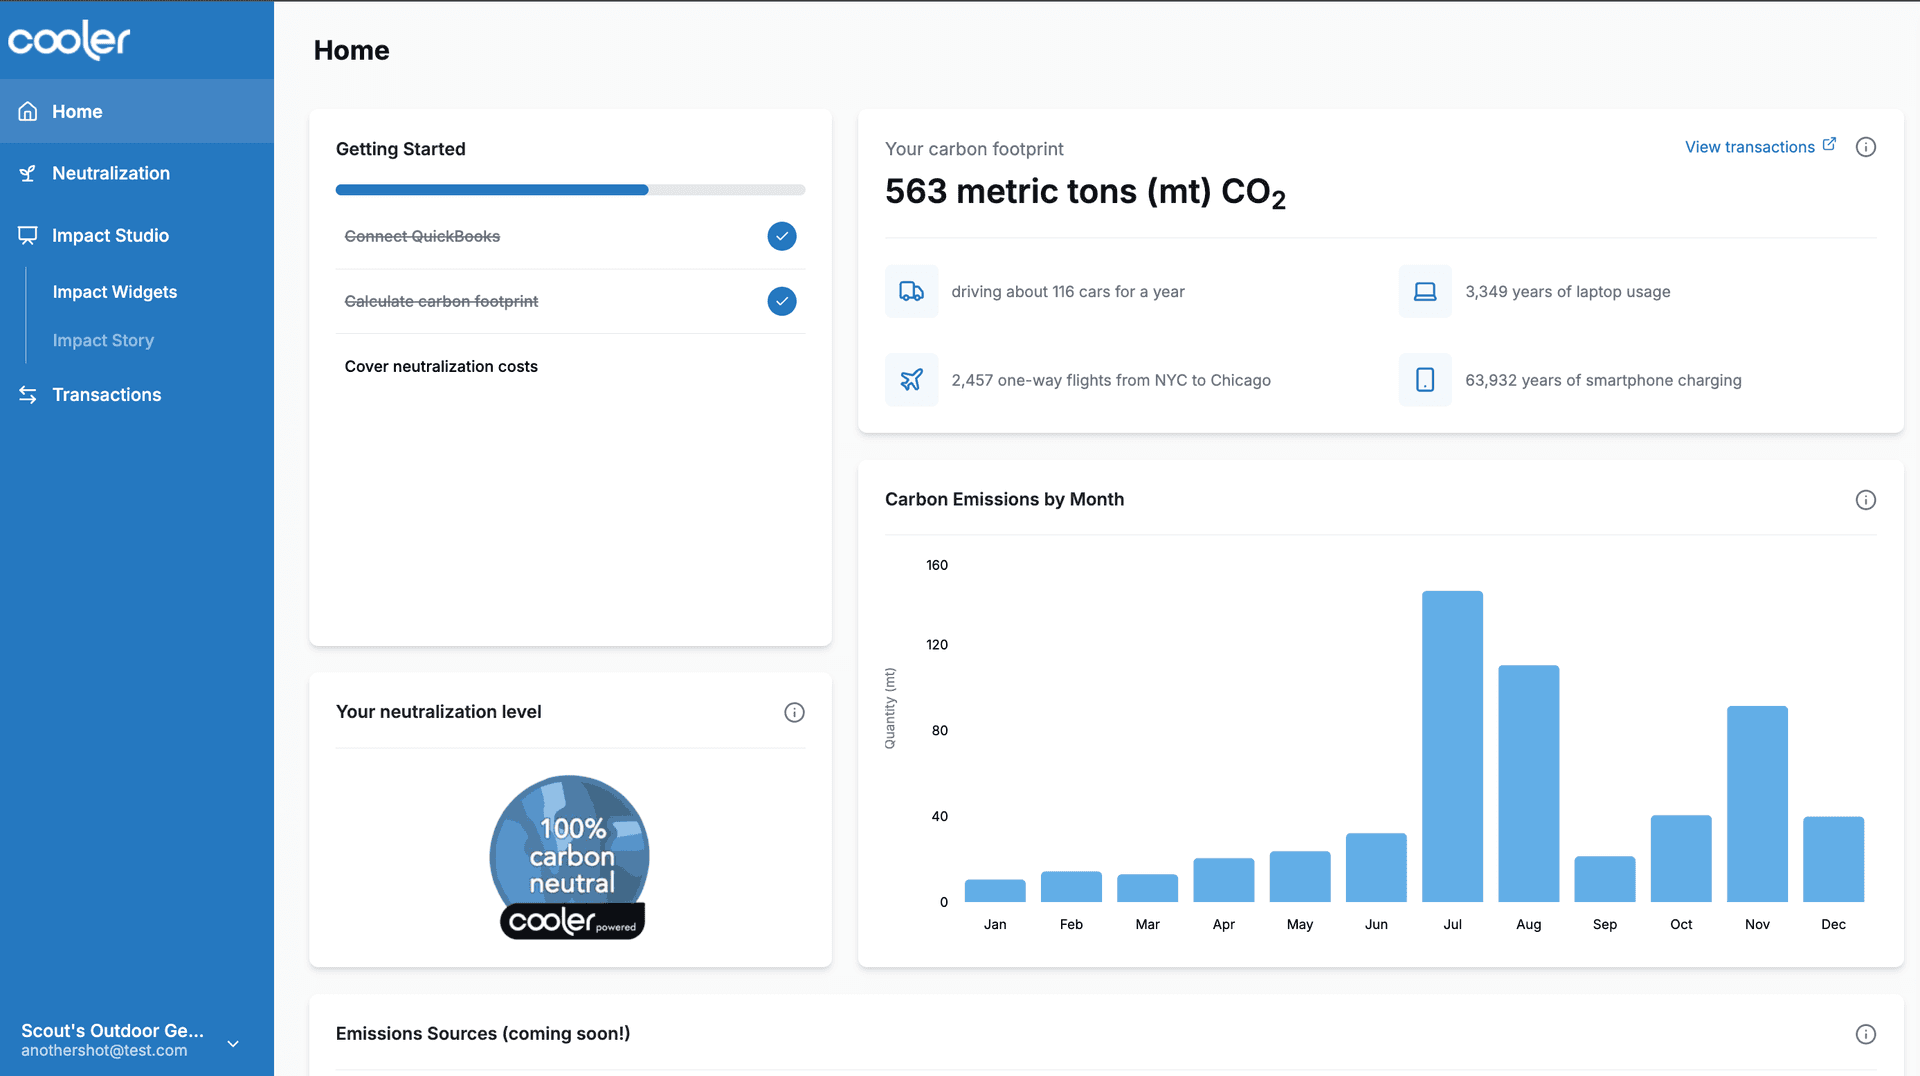Click the smartphone charging comparison icon
This screenshot has height=1076, width=1920.
pos(1425,380)
